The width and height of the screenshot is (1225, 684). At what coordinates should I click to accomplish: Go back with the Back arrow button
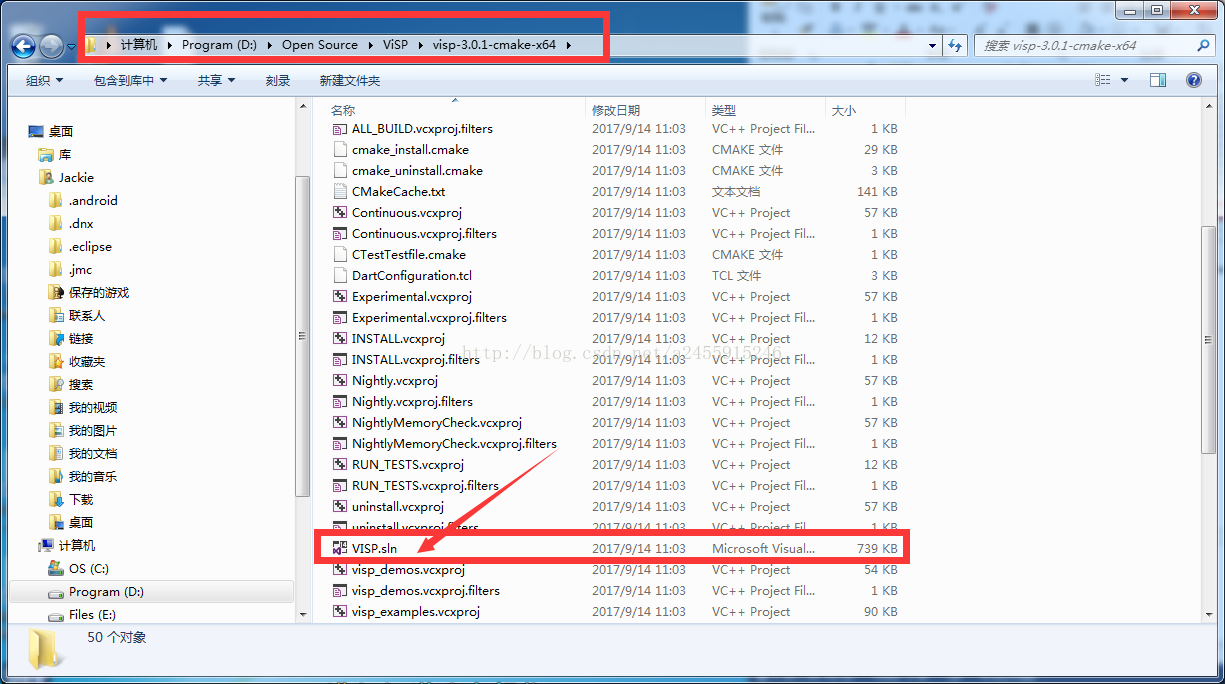coord(24,45)
